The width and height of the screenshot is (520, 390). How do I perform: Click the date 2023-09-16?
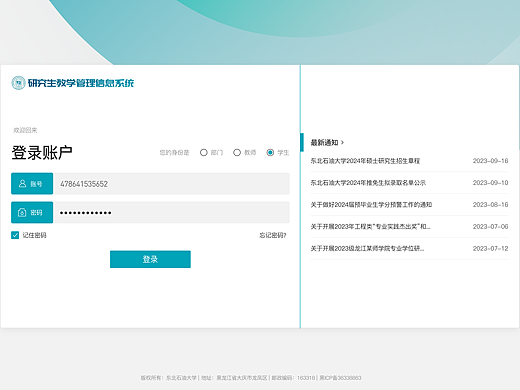pyautogui.click(x=490, y=161)
